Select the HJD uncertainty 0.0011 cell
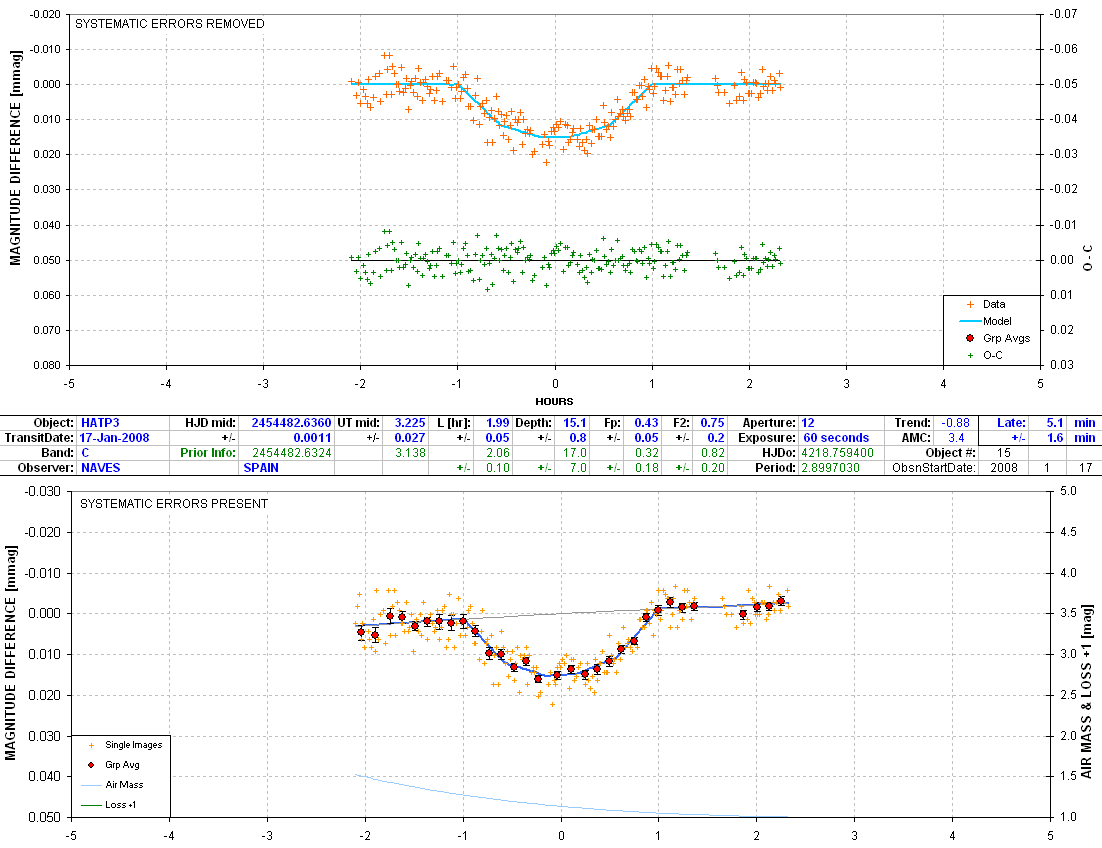The height and width of the screenshot is (848, 1102). click(312, 438)
